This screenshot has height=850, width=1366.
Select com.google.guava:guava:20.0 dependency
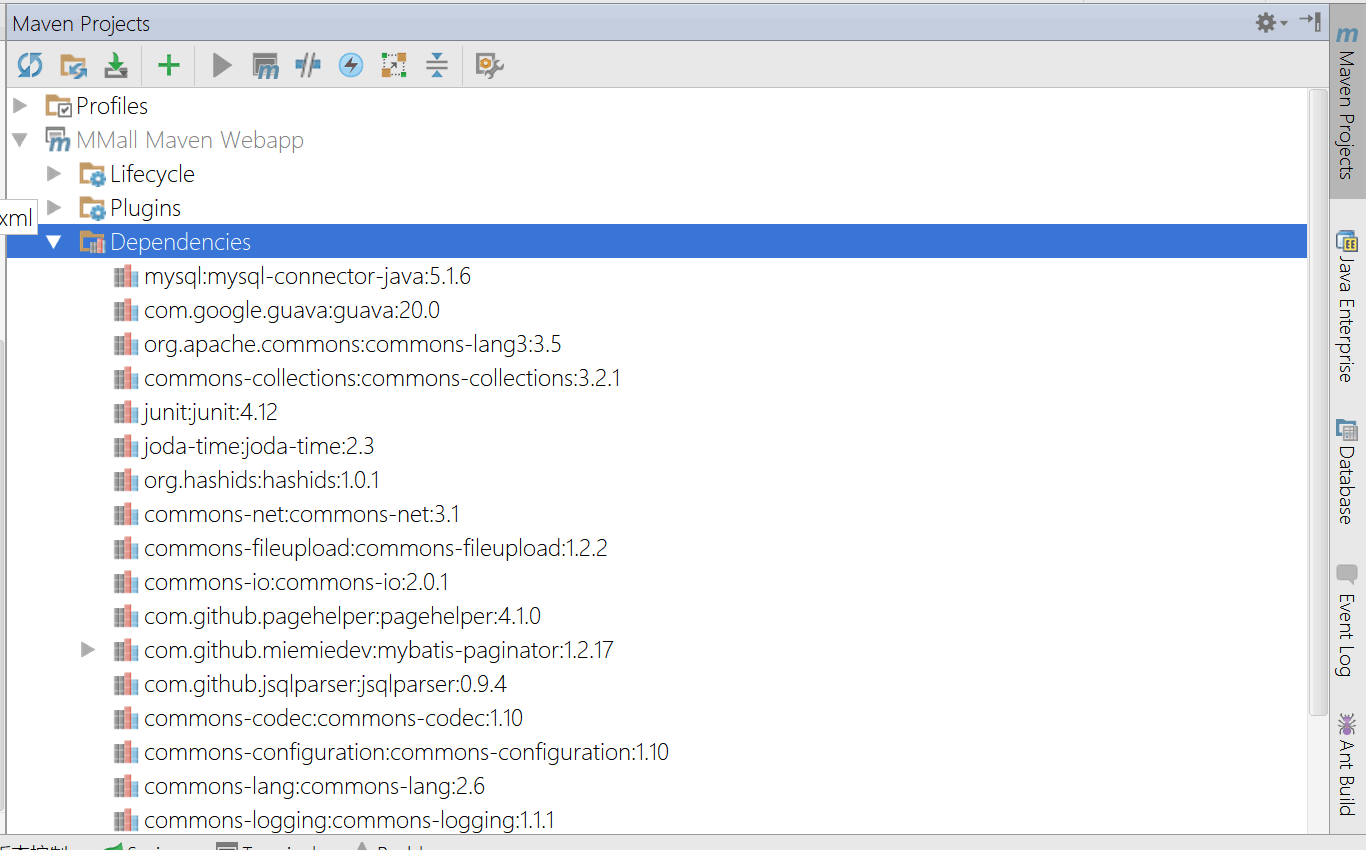click(x=292, y=310)
